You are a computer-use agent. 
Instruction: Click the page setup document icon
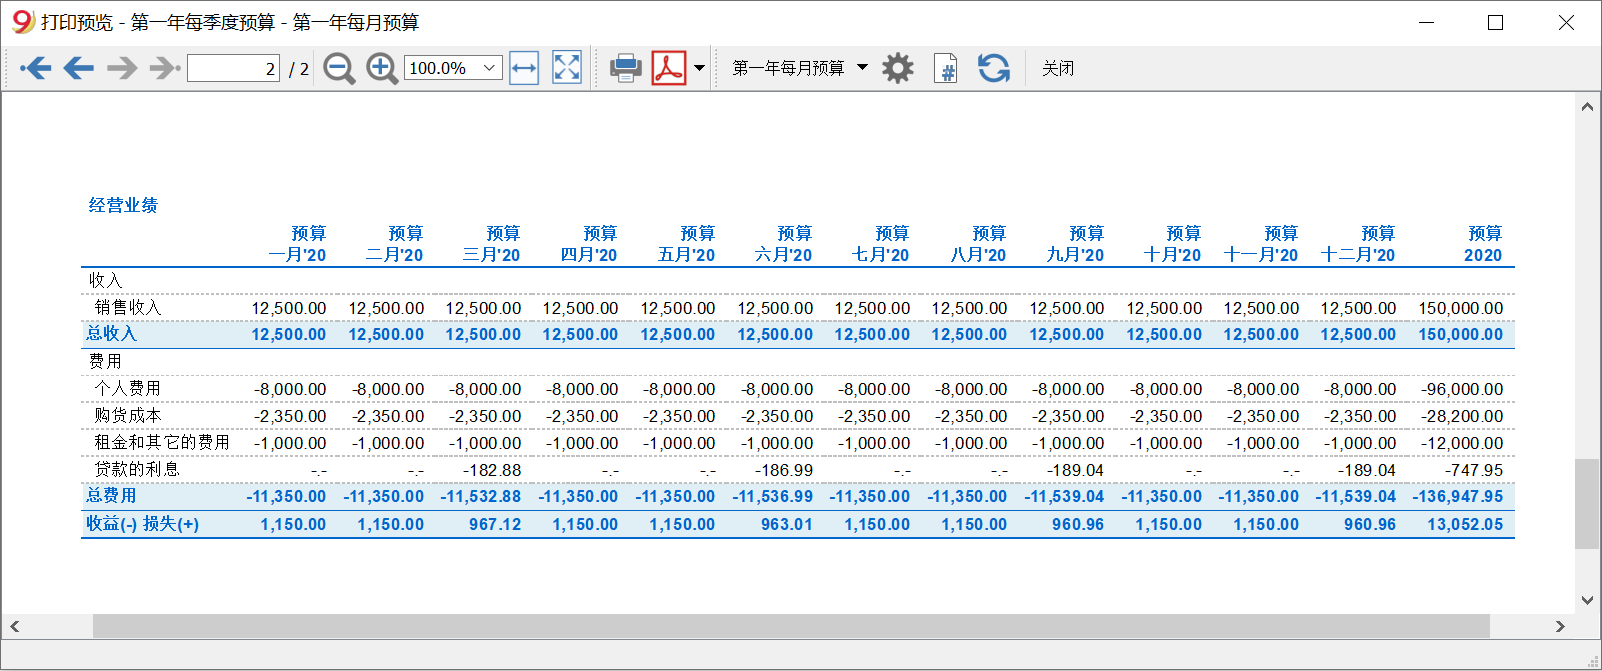tap(945, 68)
